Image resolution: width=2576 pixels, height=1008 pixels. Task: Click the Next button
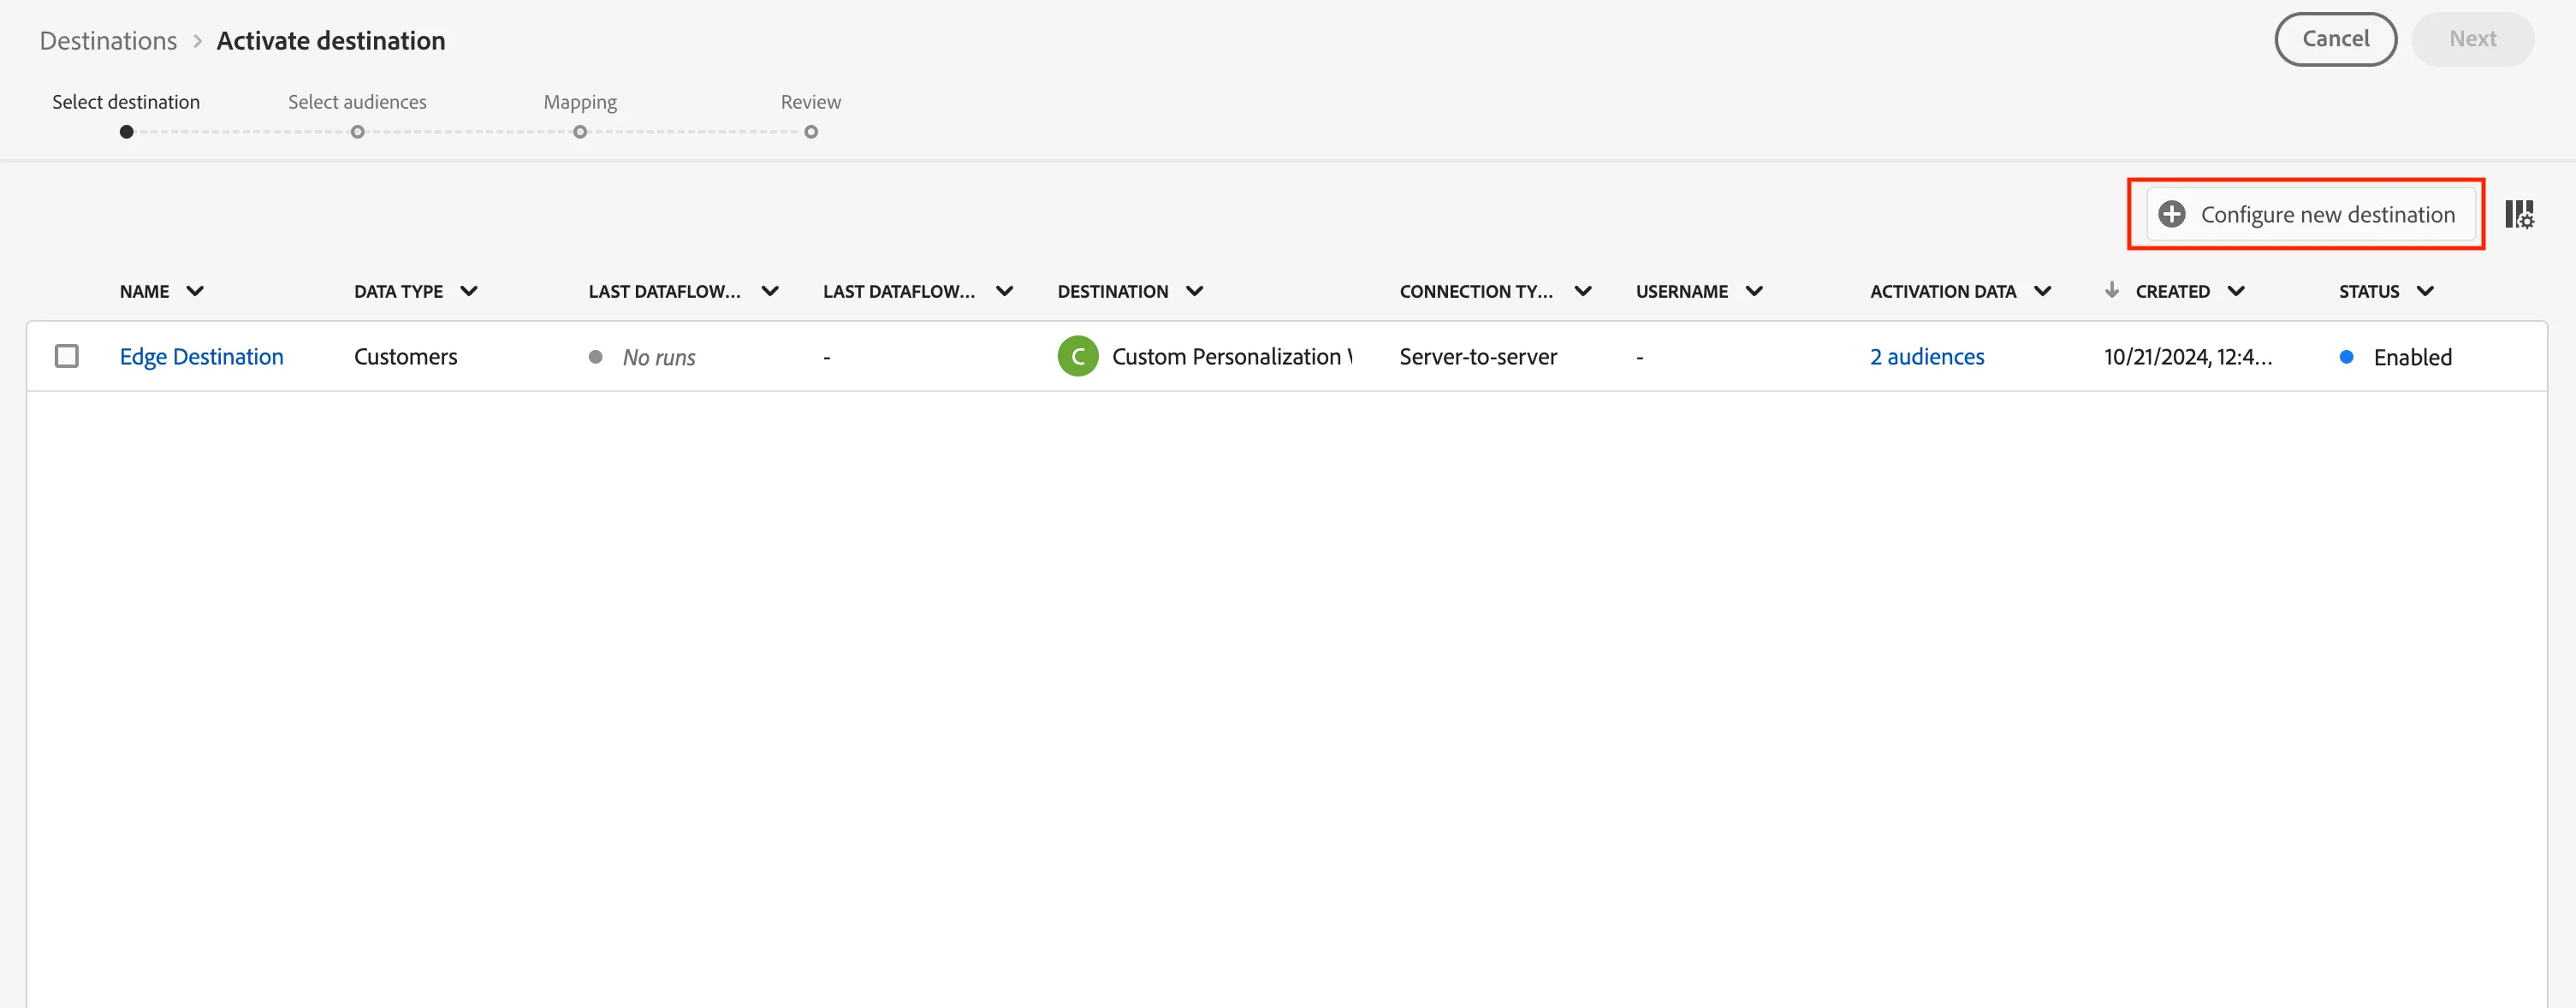coord(2473,39)
